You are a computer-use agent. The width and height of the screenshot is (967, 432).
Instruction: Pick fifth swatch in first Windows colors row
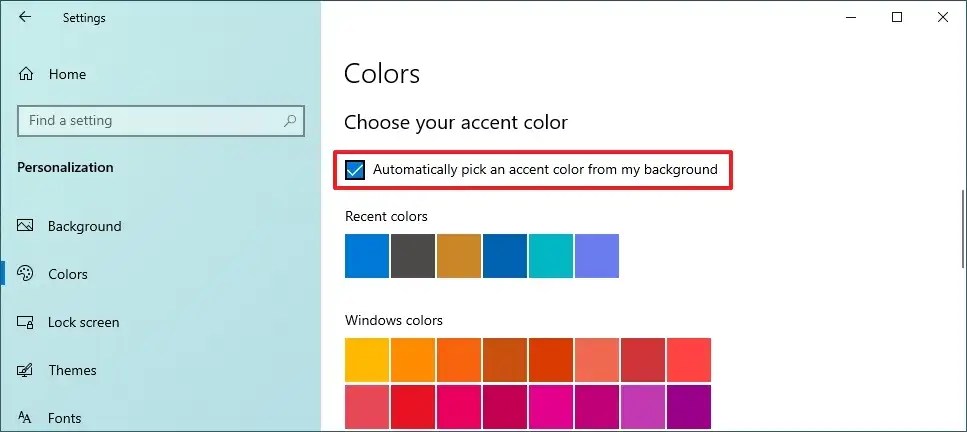tap(551, 360)
